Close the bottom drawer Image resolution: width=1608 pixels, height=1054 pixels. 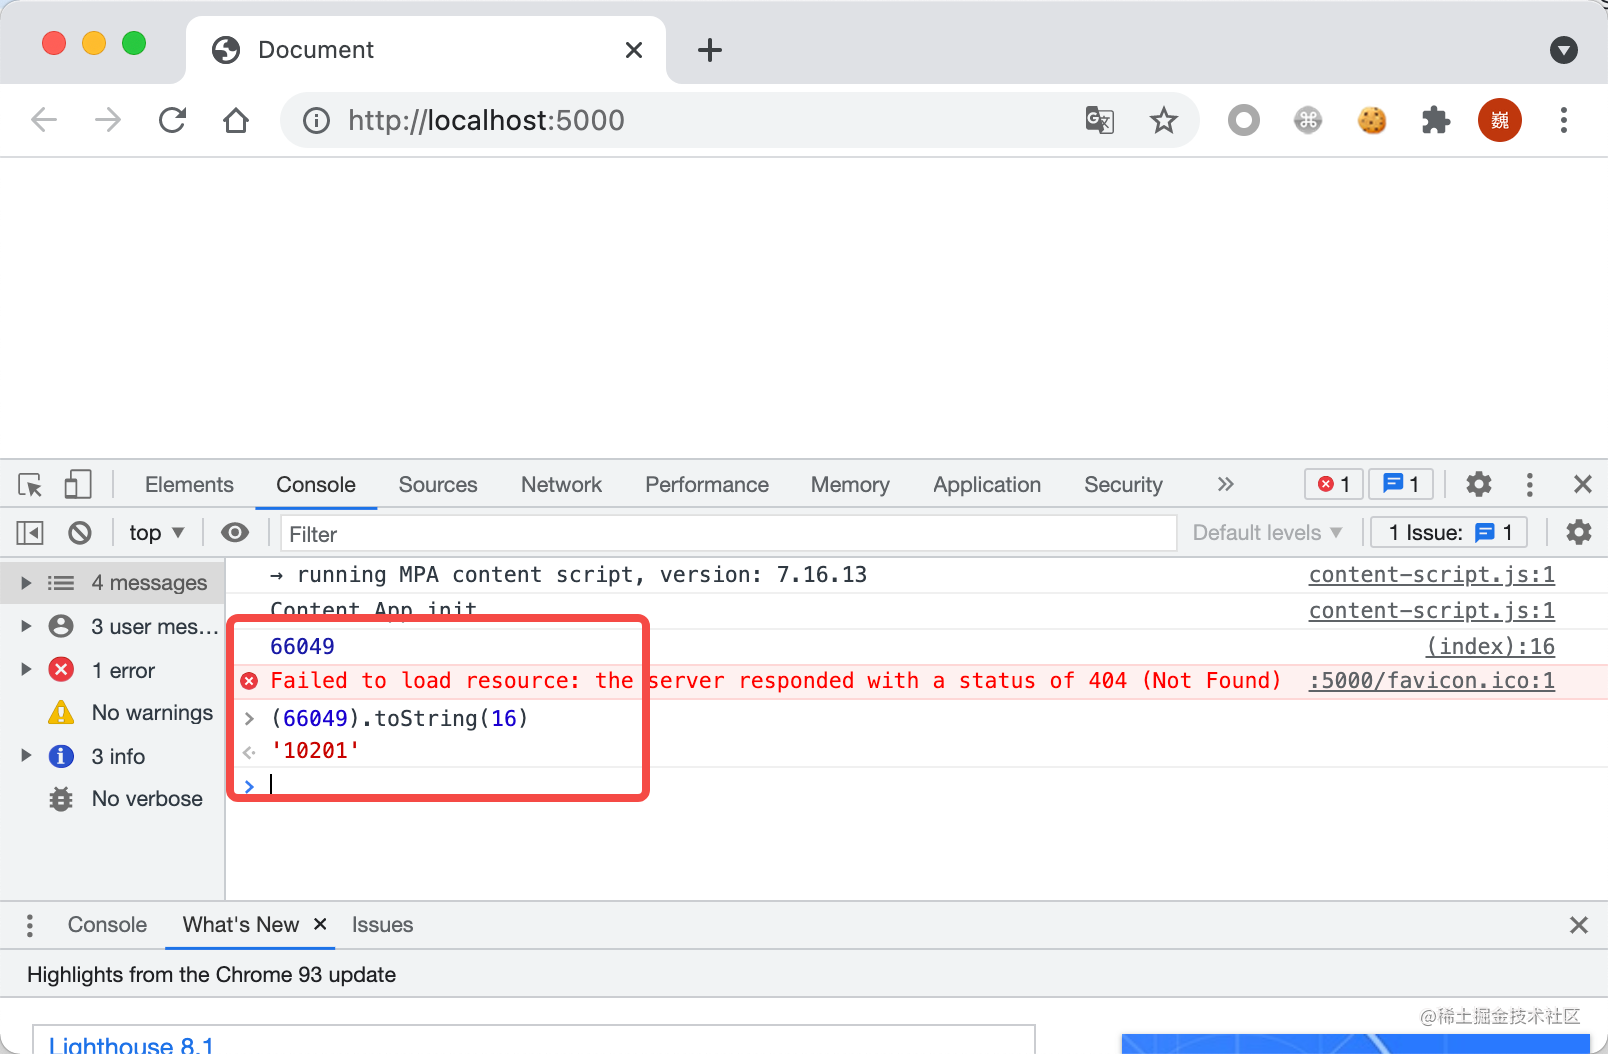(1579, 926)
